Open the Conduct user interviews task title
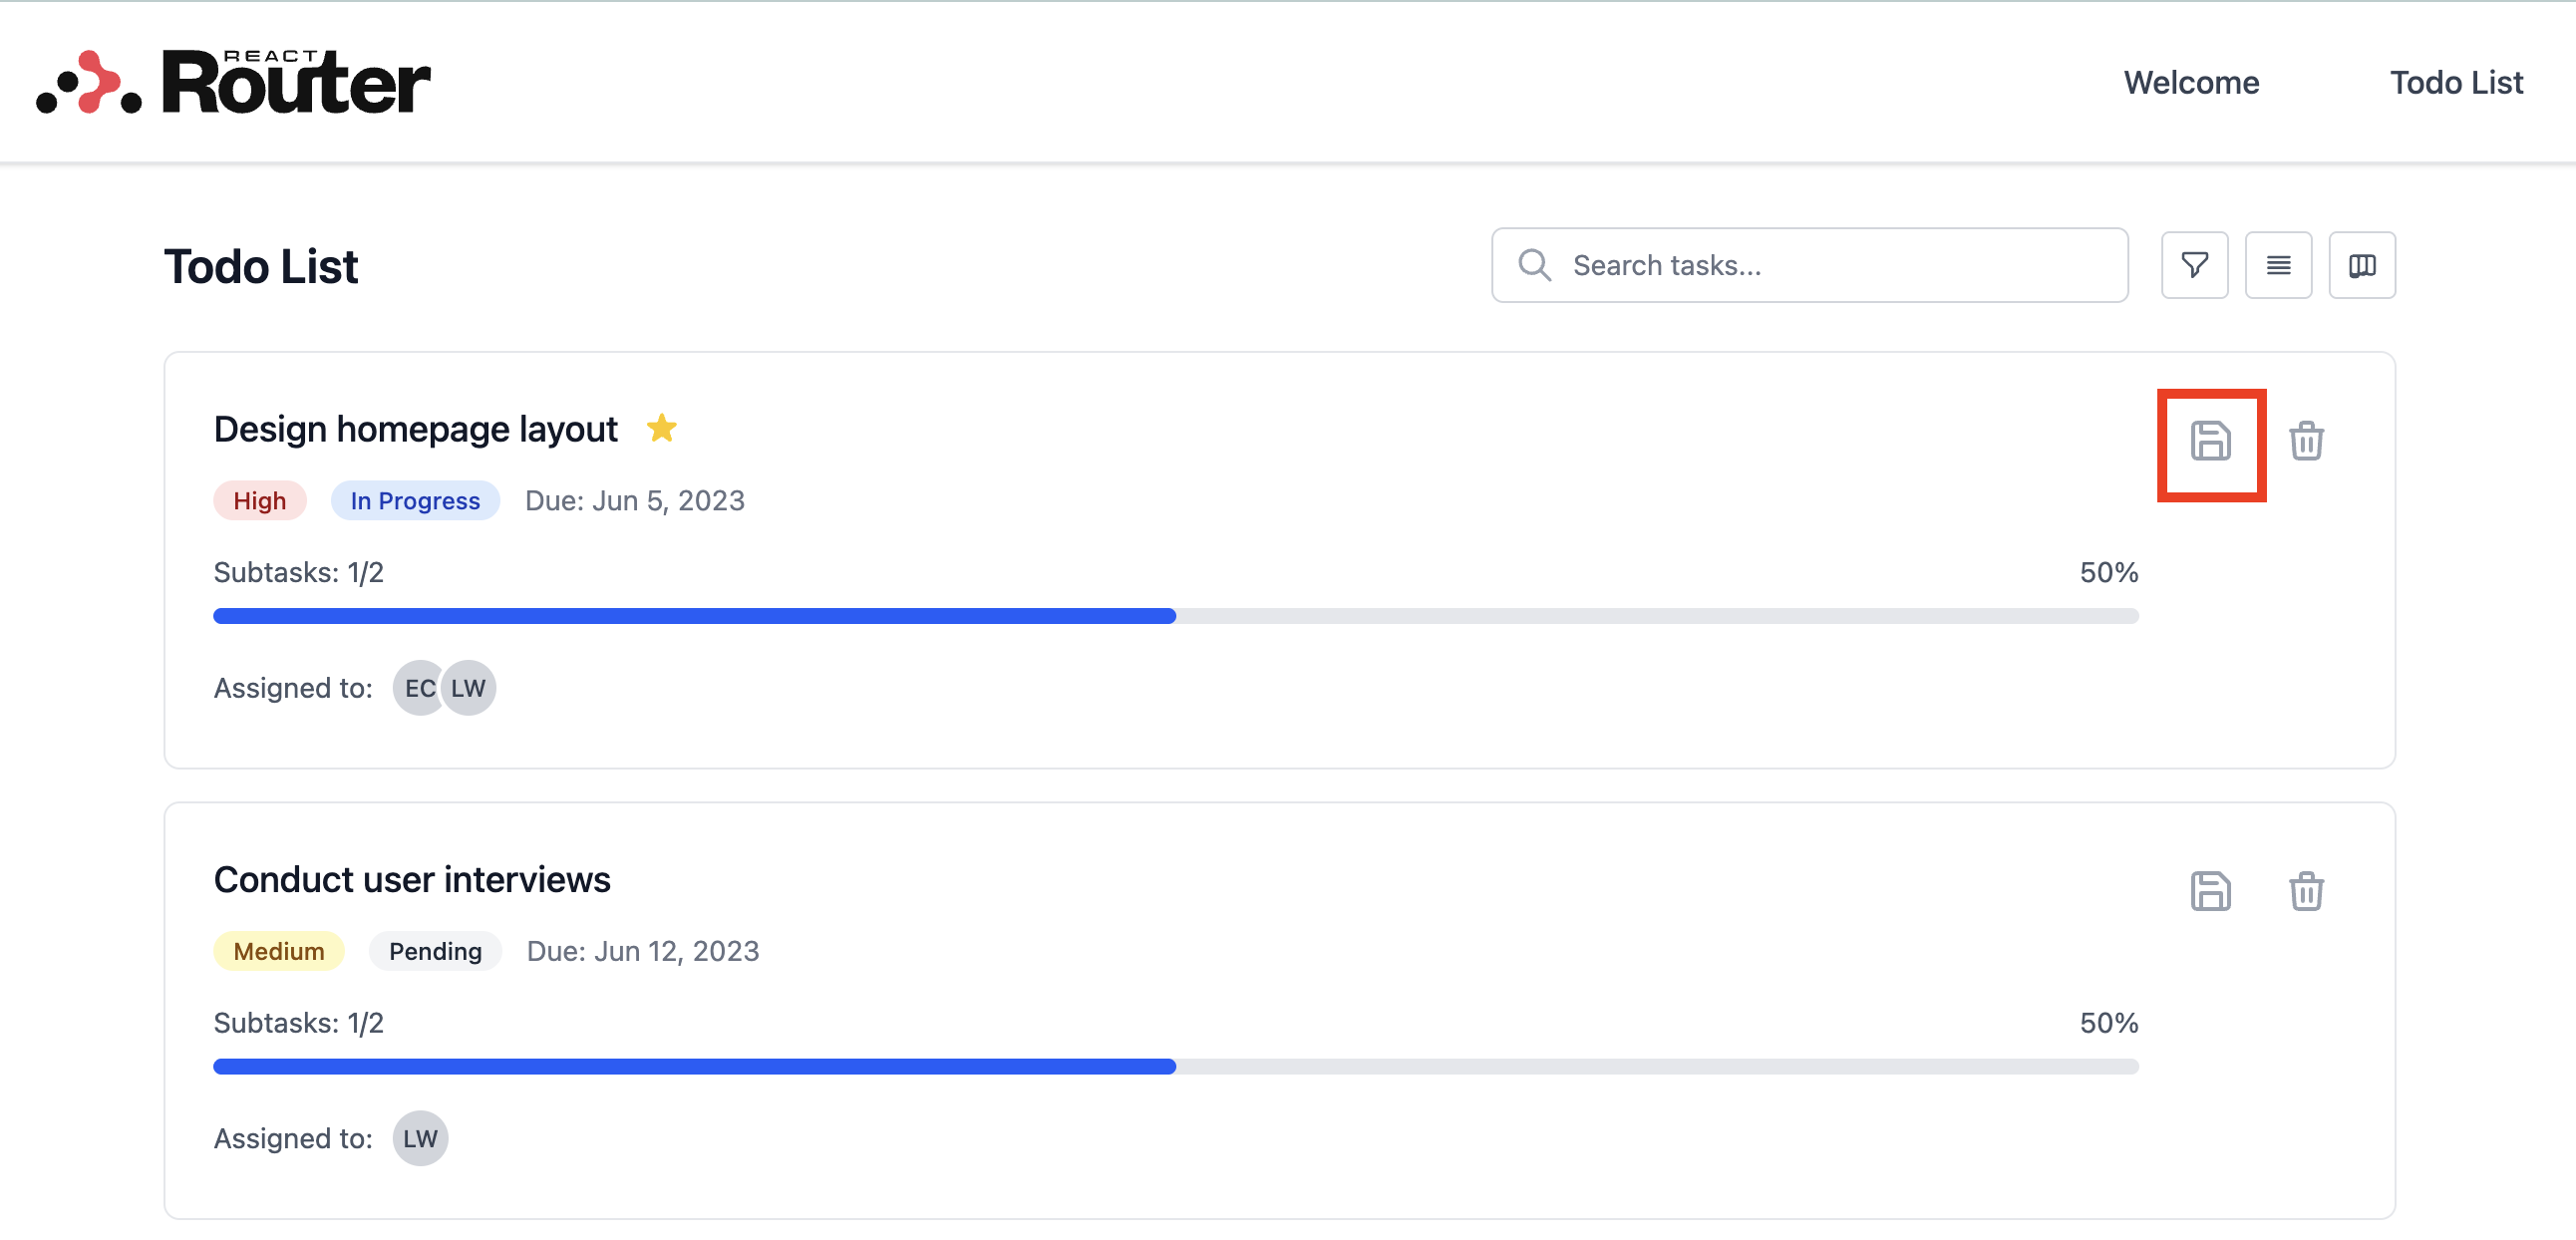Screen dimensions: 2576x1240 [412, 880]
